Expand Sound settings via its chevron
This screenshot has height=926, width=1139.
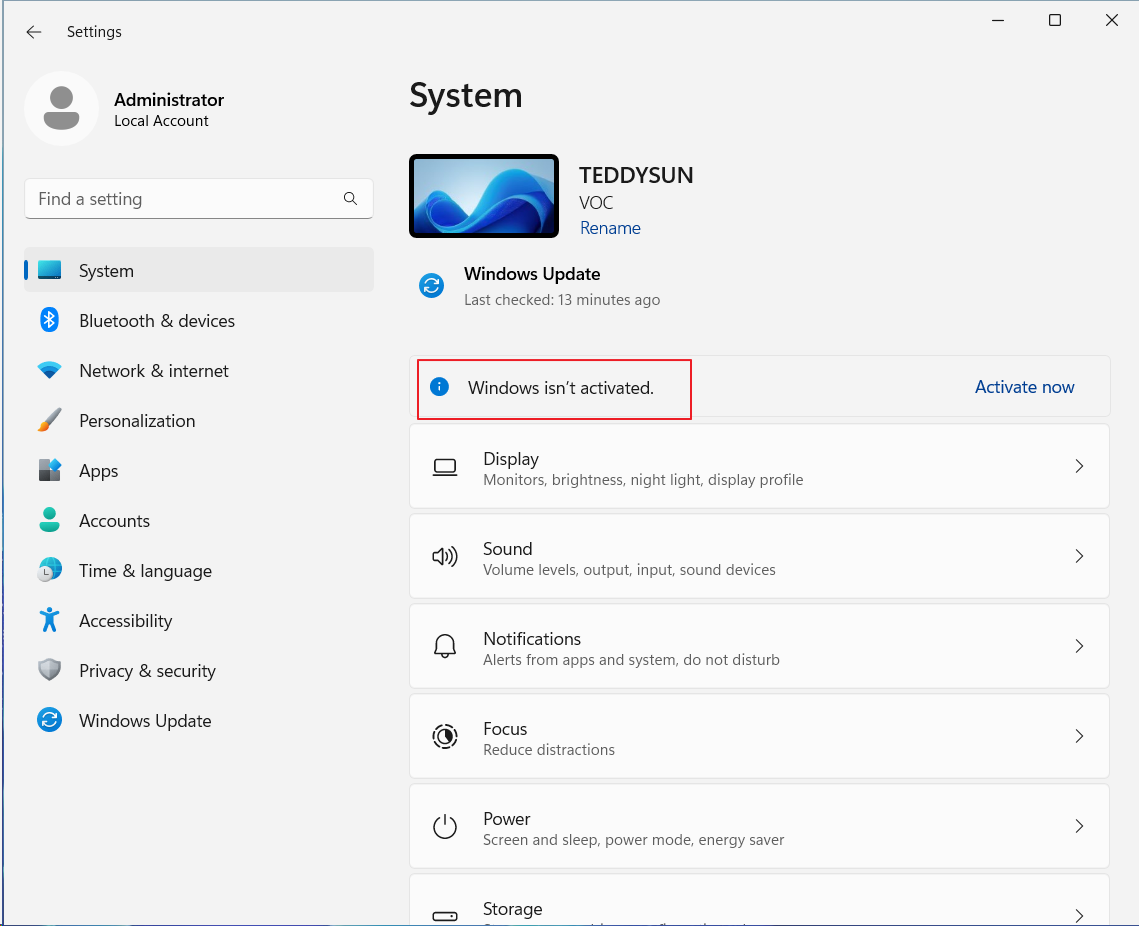(x=1079, y=556)
